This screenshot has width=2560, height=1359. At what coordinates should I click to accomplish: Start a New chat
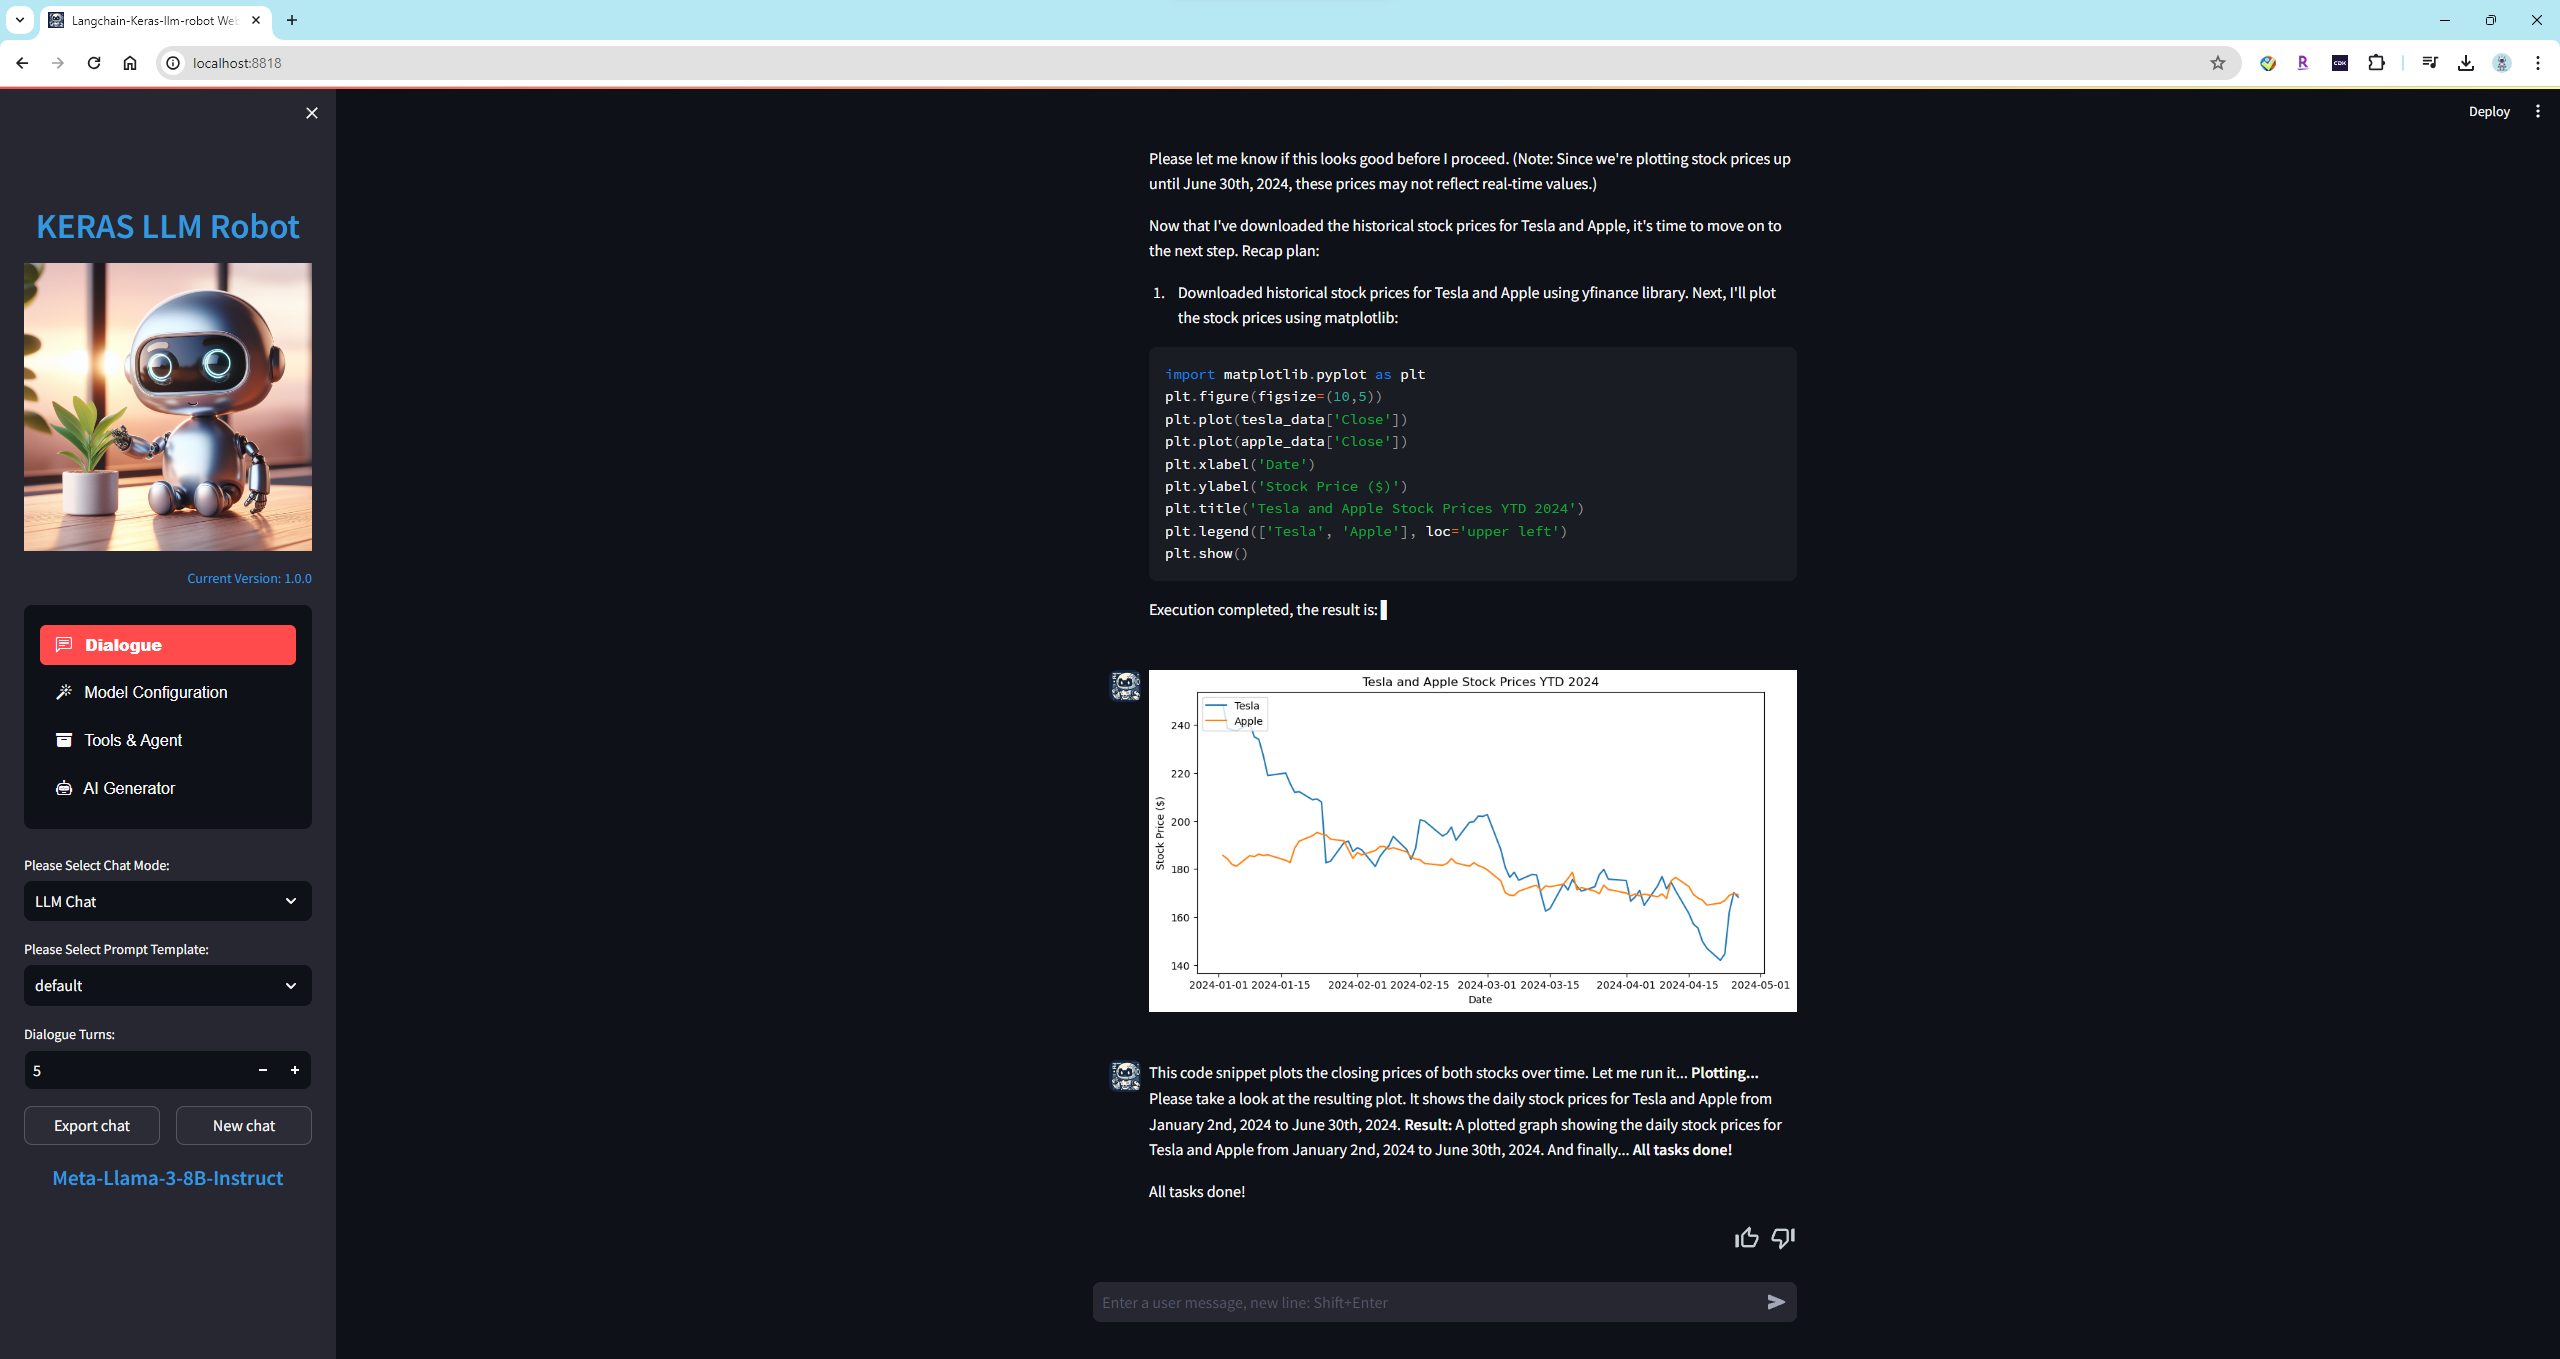point(244,1125)
